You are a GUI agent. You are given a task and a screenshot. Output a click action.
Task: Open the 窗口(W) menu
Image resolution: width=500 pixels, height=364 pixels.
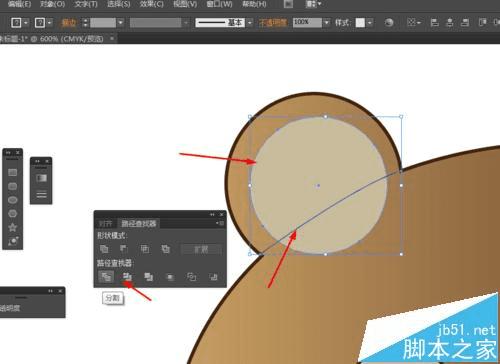[x=219, y=4]
